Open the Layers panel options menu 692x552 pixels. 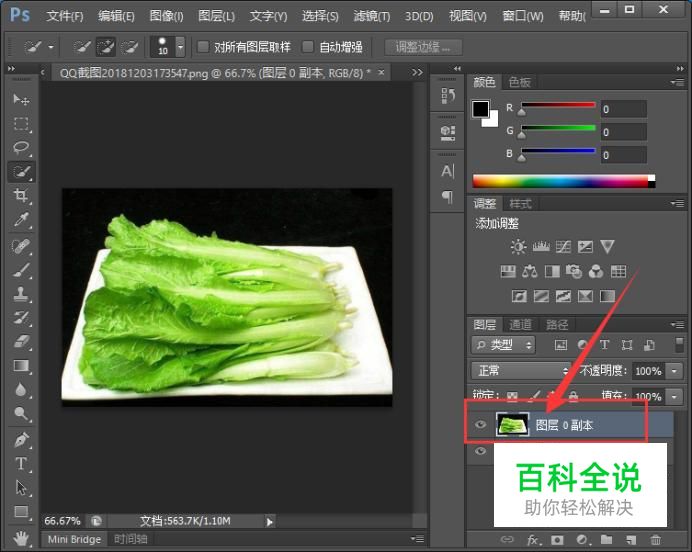(x=677, y=325)
